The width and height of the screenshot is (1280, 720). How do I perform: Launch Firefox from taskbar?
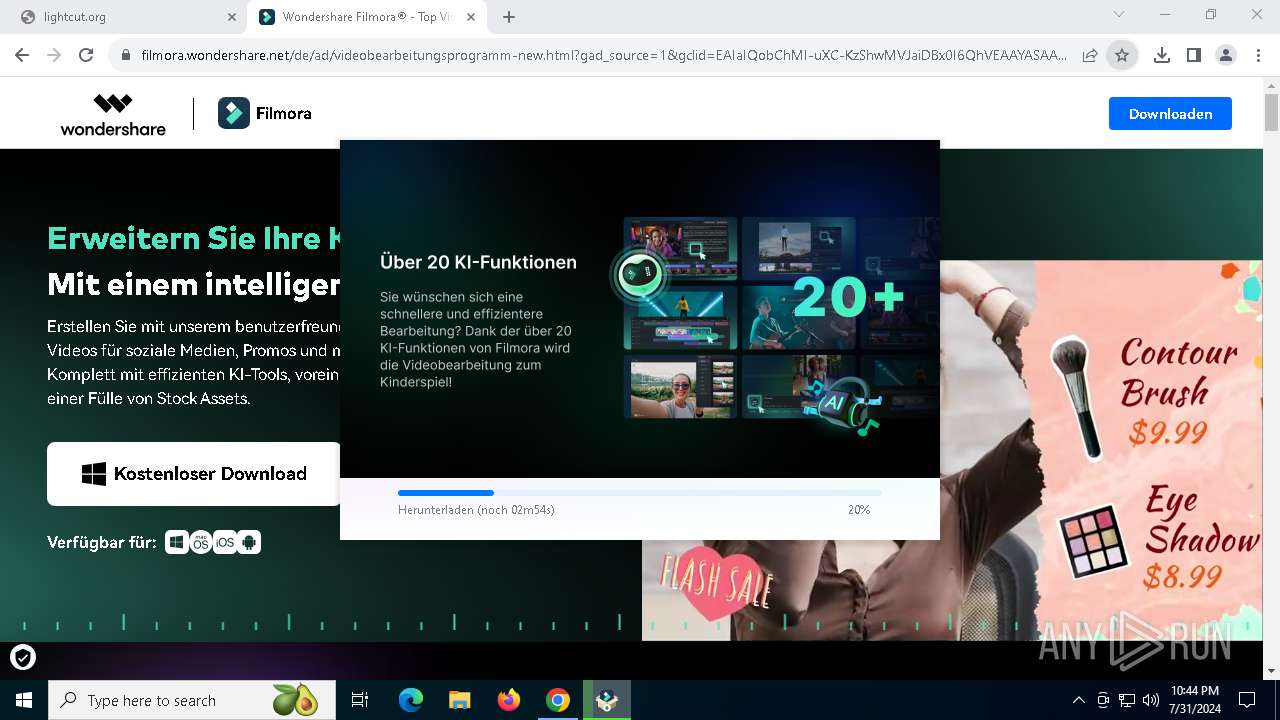(509, 700)
